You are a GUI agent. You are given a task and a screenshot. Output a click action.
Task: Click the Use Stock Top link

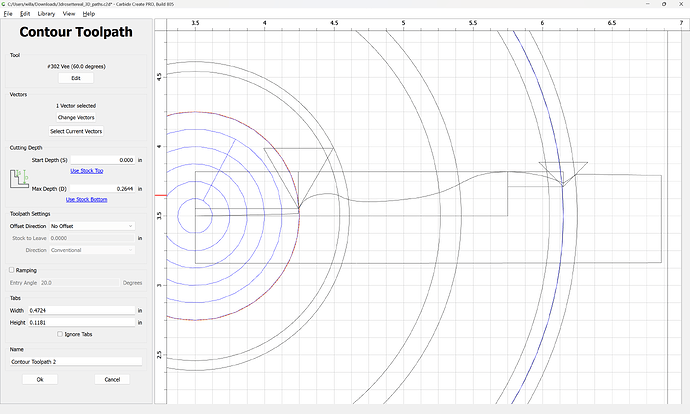(86, 171)
